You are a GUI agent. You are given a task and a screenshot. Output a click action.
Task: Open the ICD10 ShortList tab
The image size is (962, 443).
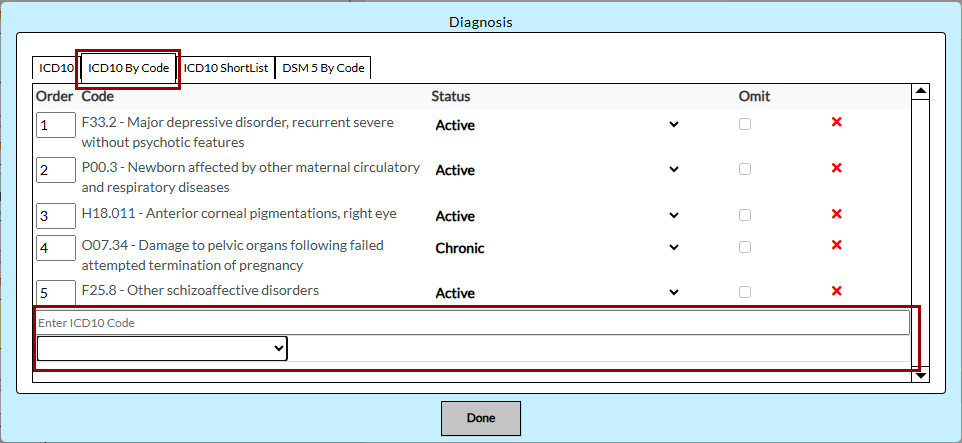click(226, 68)
